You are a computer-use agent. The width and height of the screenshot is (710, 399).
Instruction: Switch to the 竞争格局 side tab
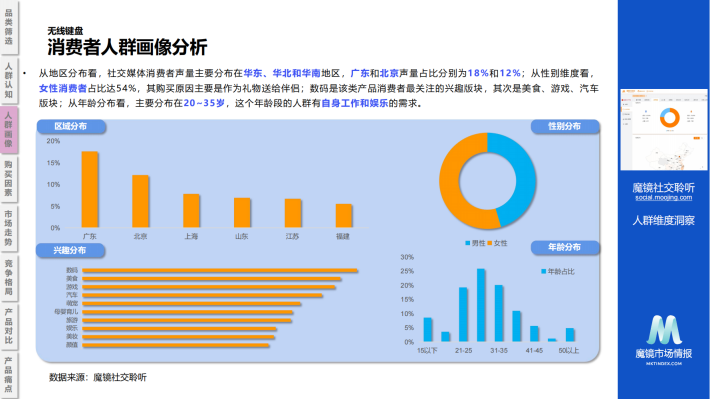point(9,277)
